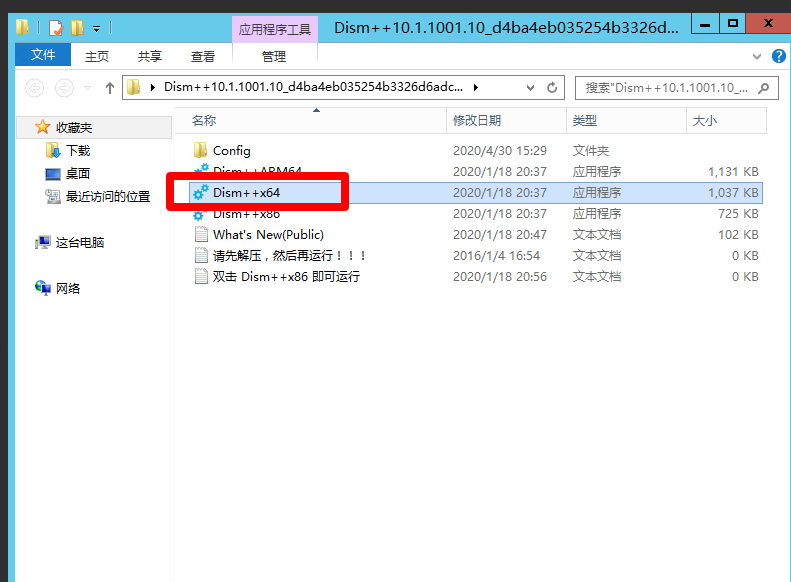Sort by the 类型 column header
The height and width of the screenshot is (582, 791).
tap(627, 121)
